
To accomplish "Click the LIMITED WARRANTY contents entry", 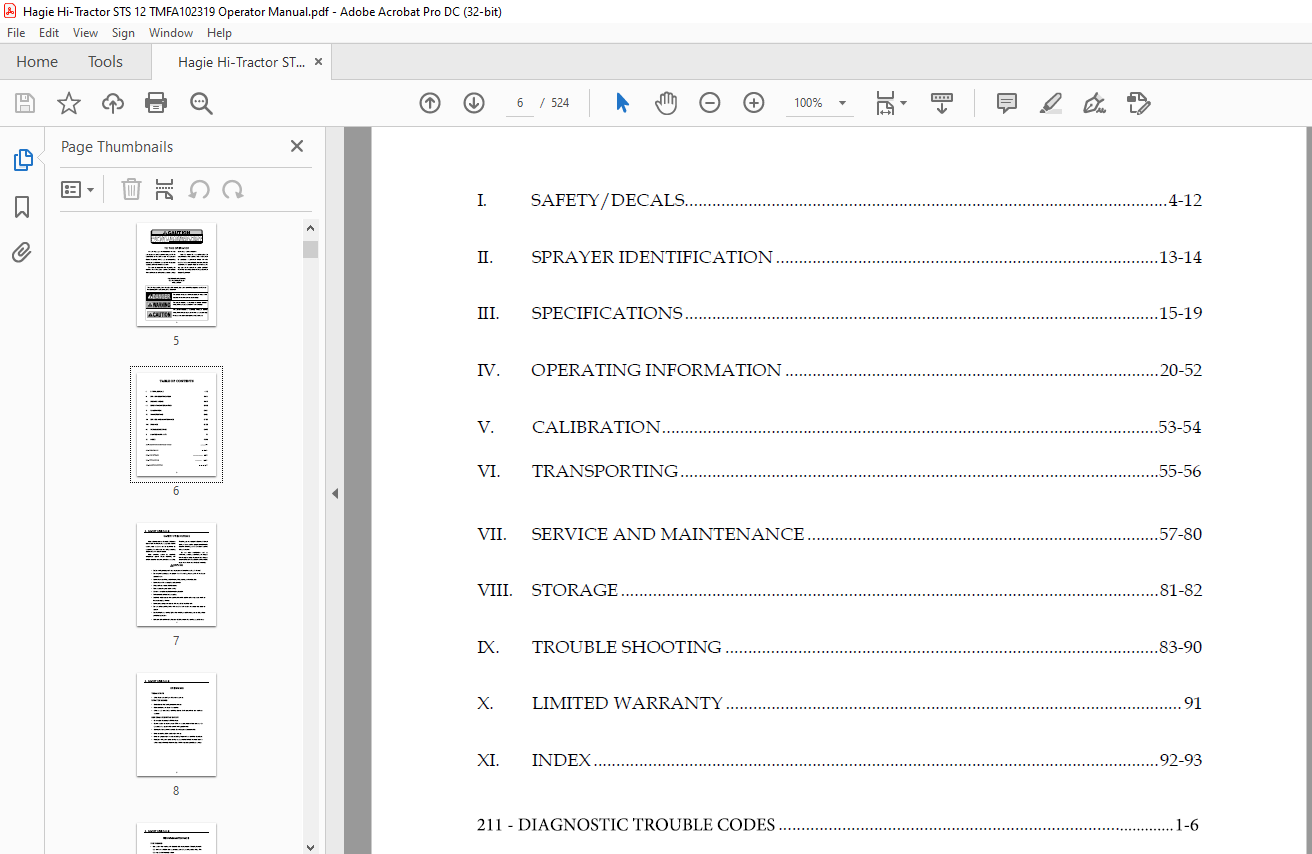I will click(x=839, y=703).
